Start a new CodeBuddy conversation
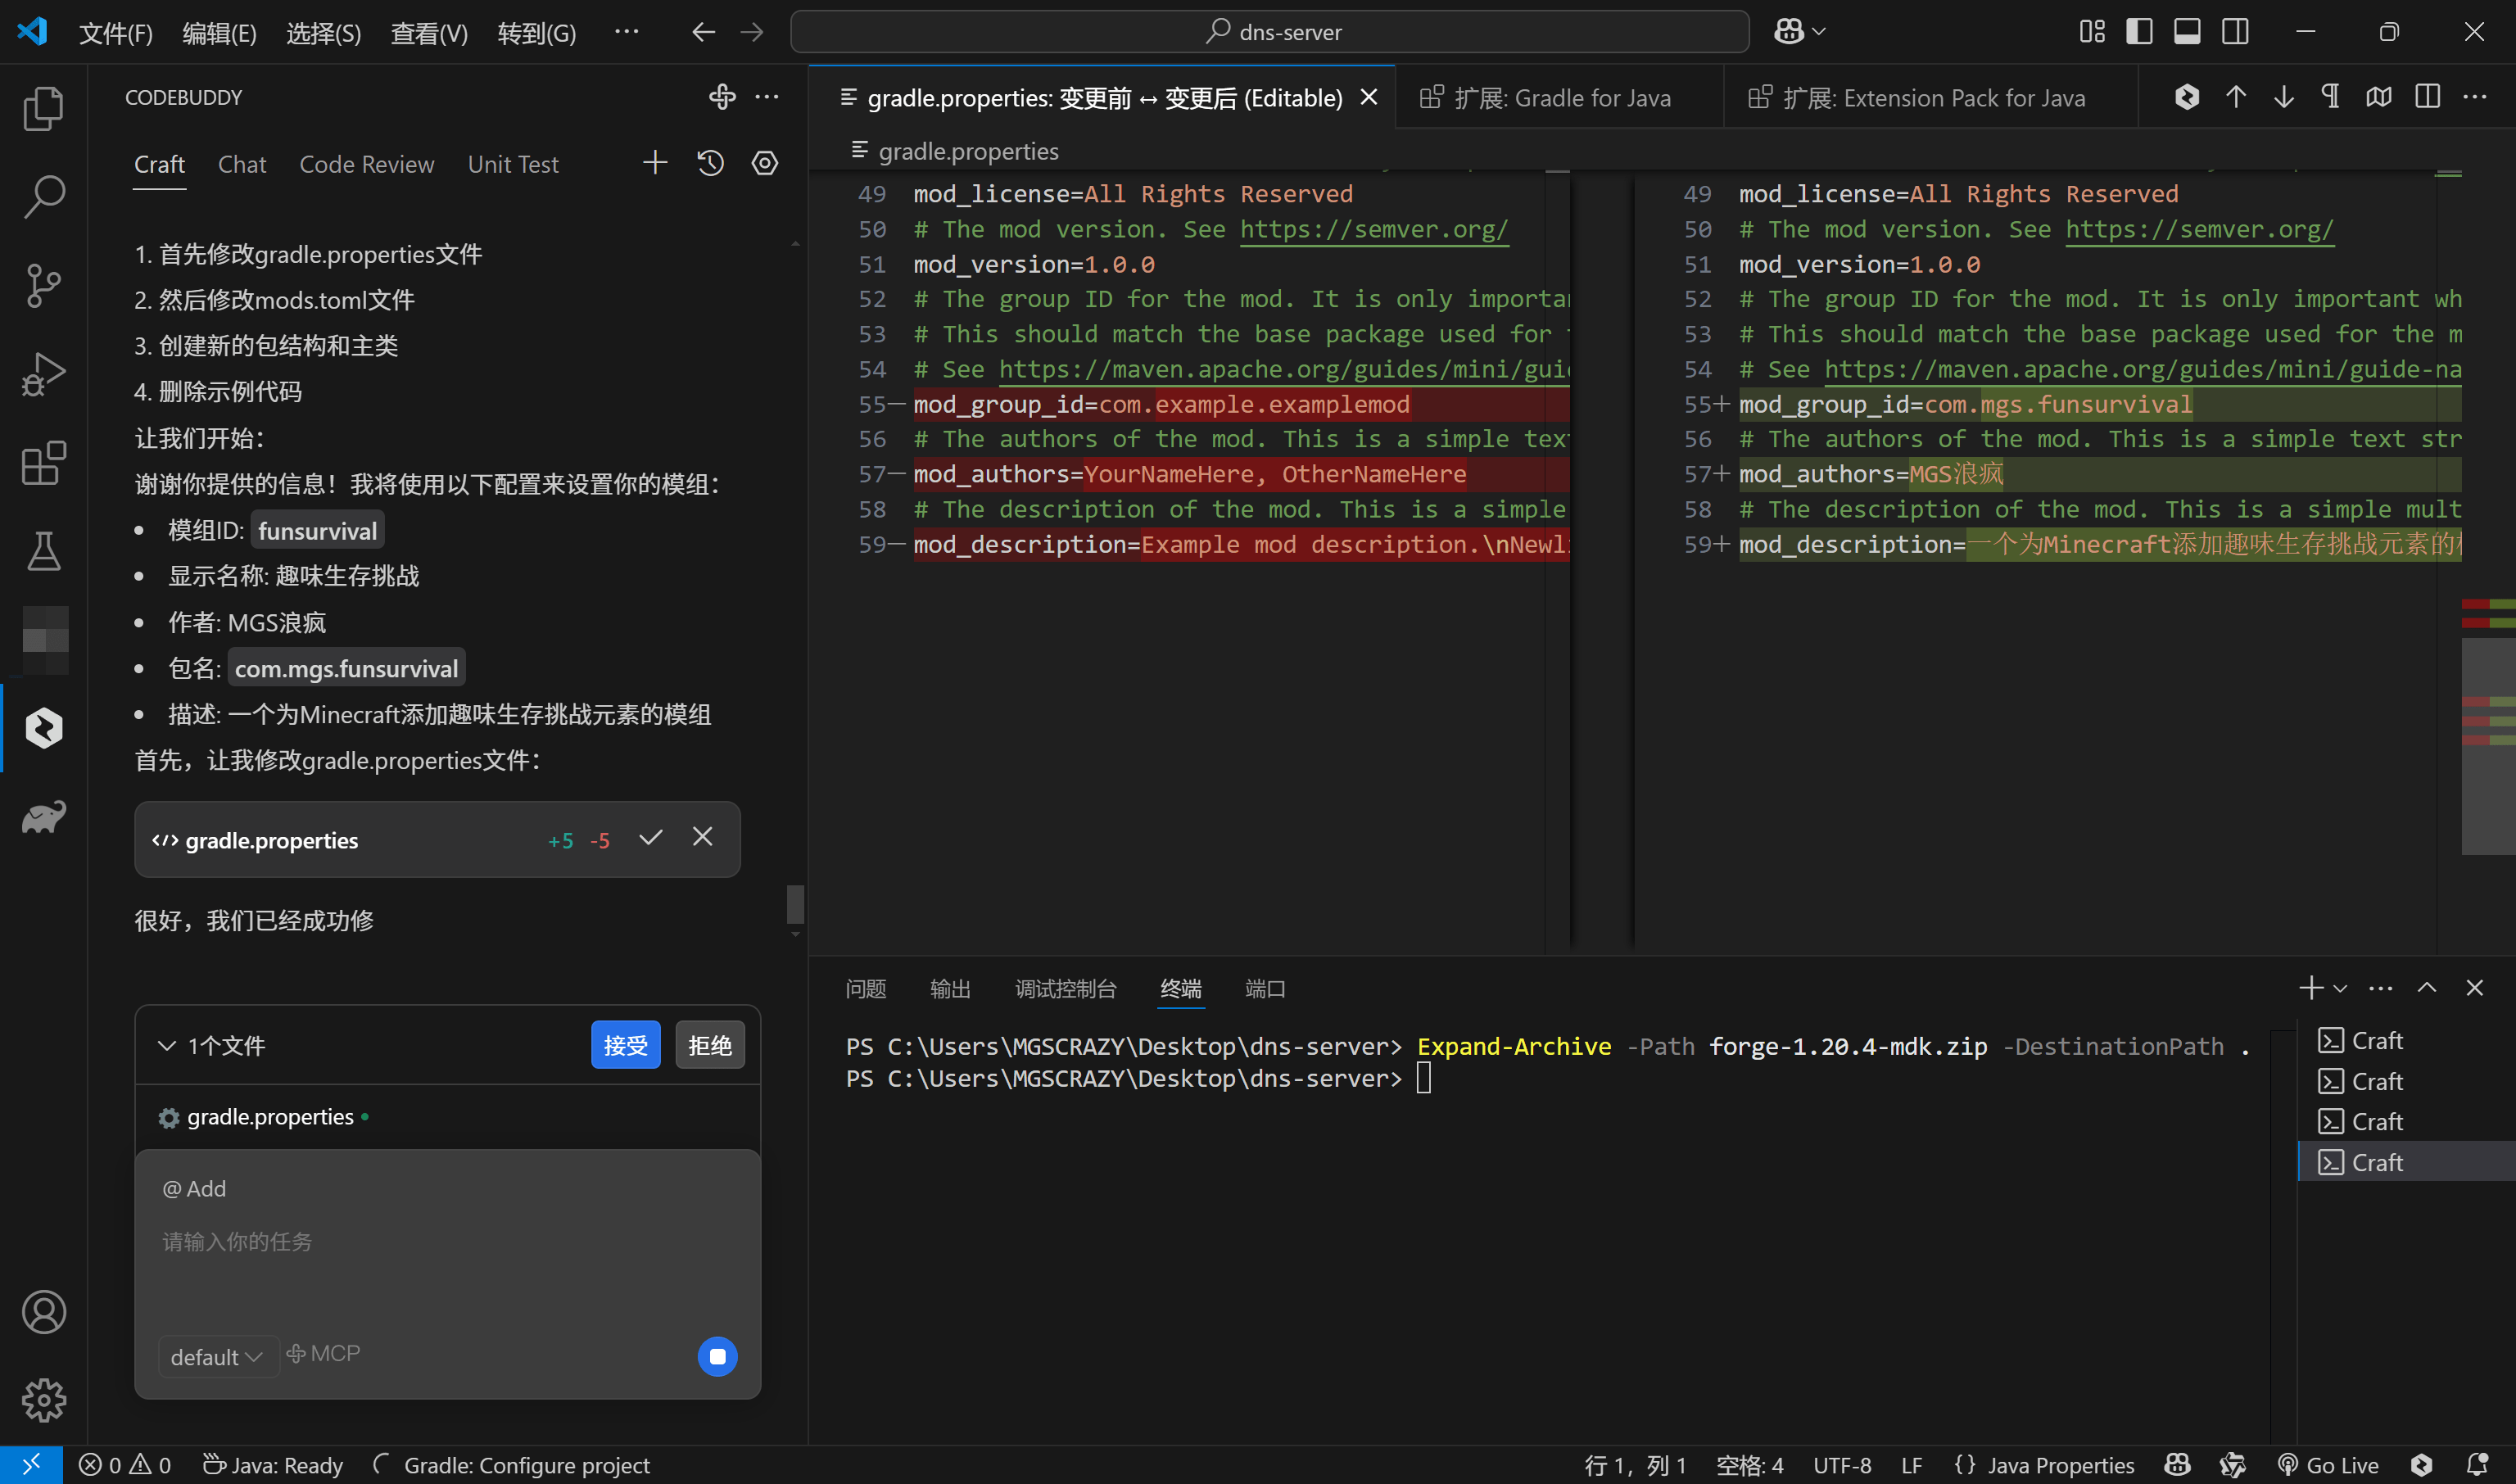The width and height of the screenshot is (2516, 1484). point(655,163)
